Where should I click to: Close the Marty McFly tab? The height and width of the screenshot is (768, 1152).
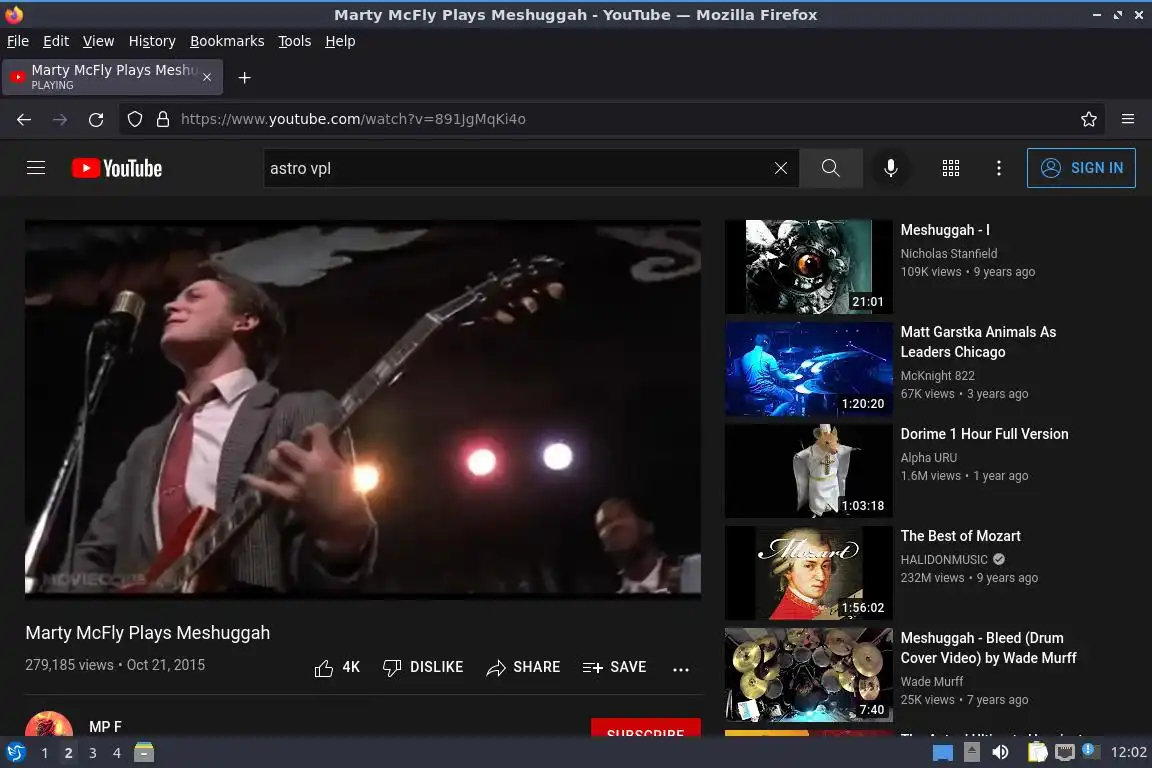[207, 77]
